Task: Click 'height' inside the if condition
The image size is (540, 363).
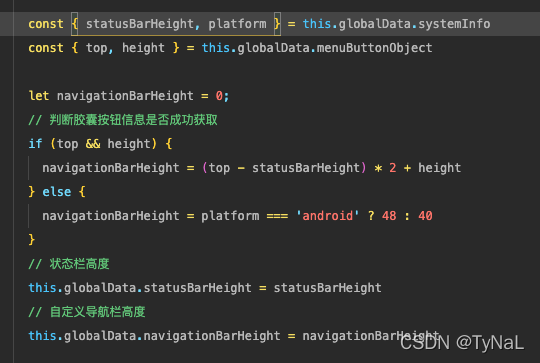Action: (129, 144)
